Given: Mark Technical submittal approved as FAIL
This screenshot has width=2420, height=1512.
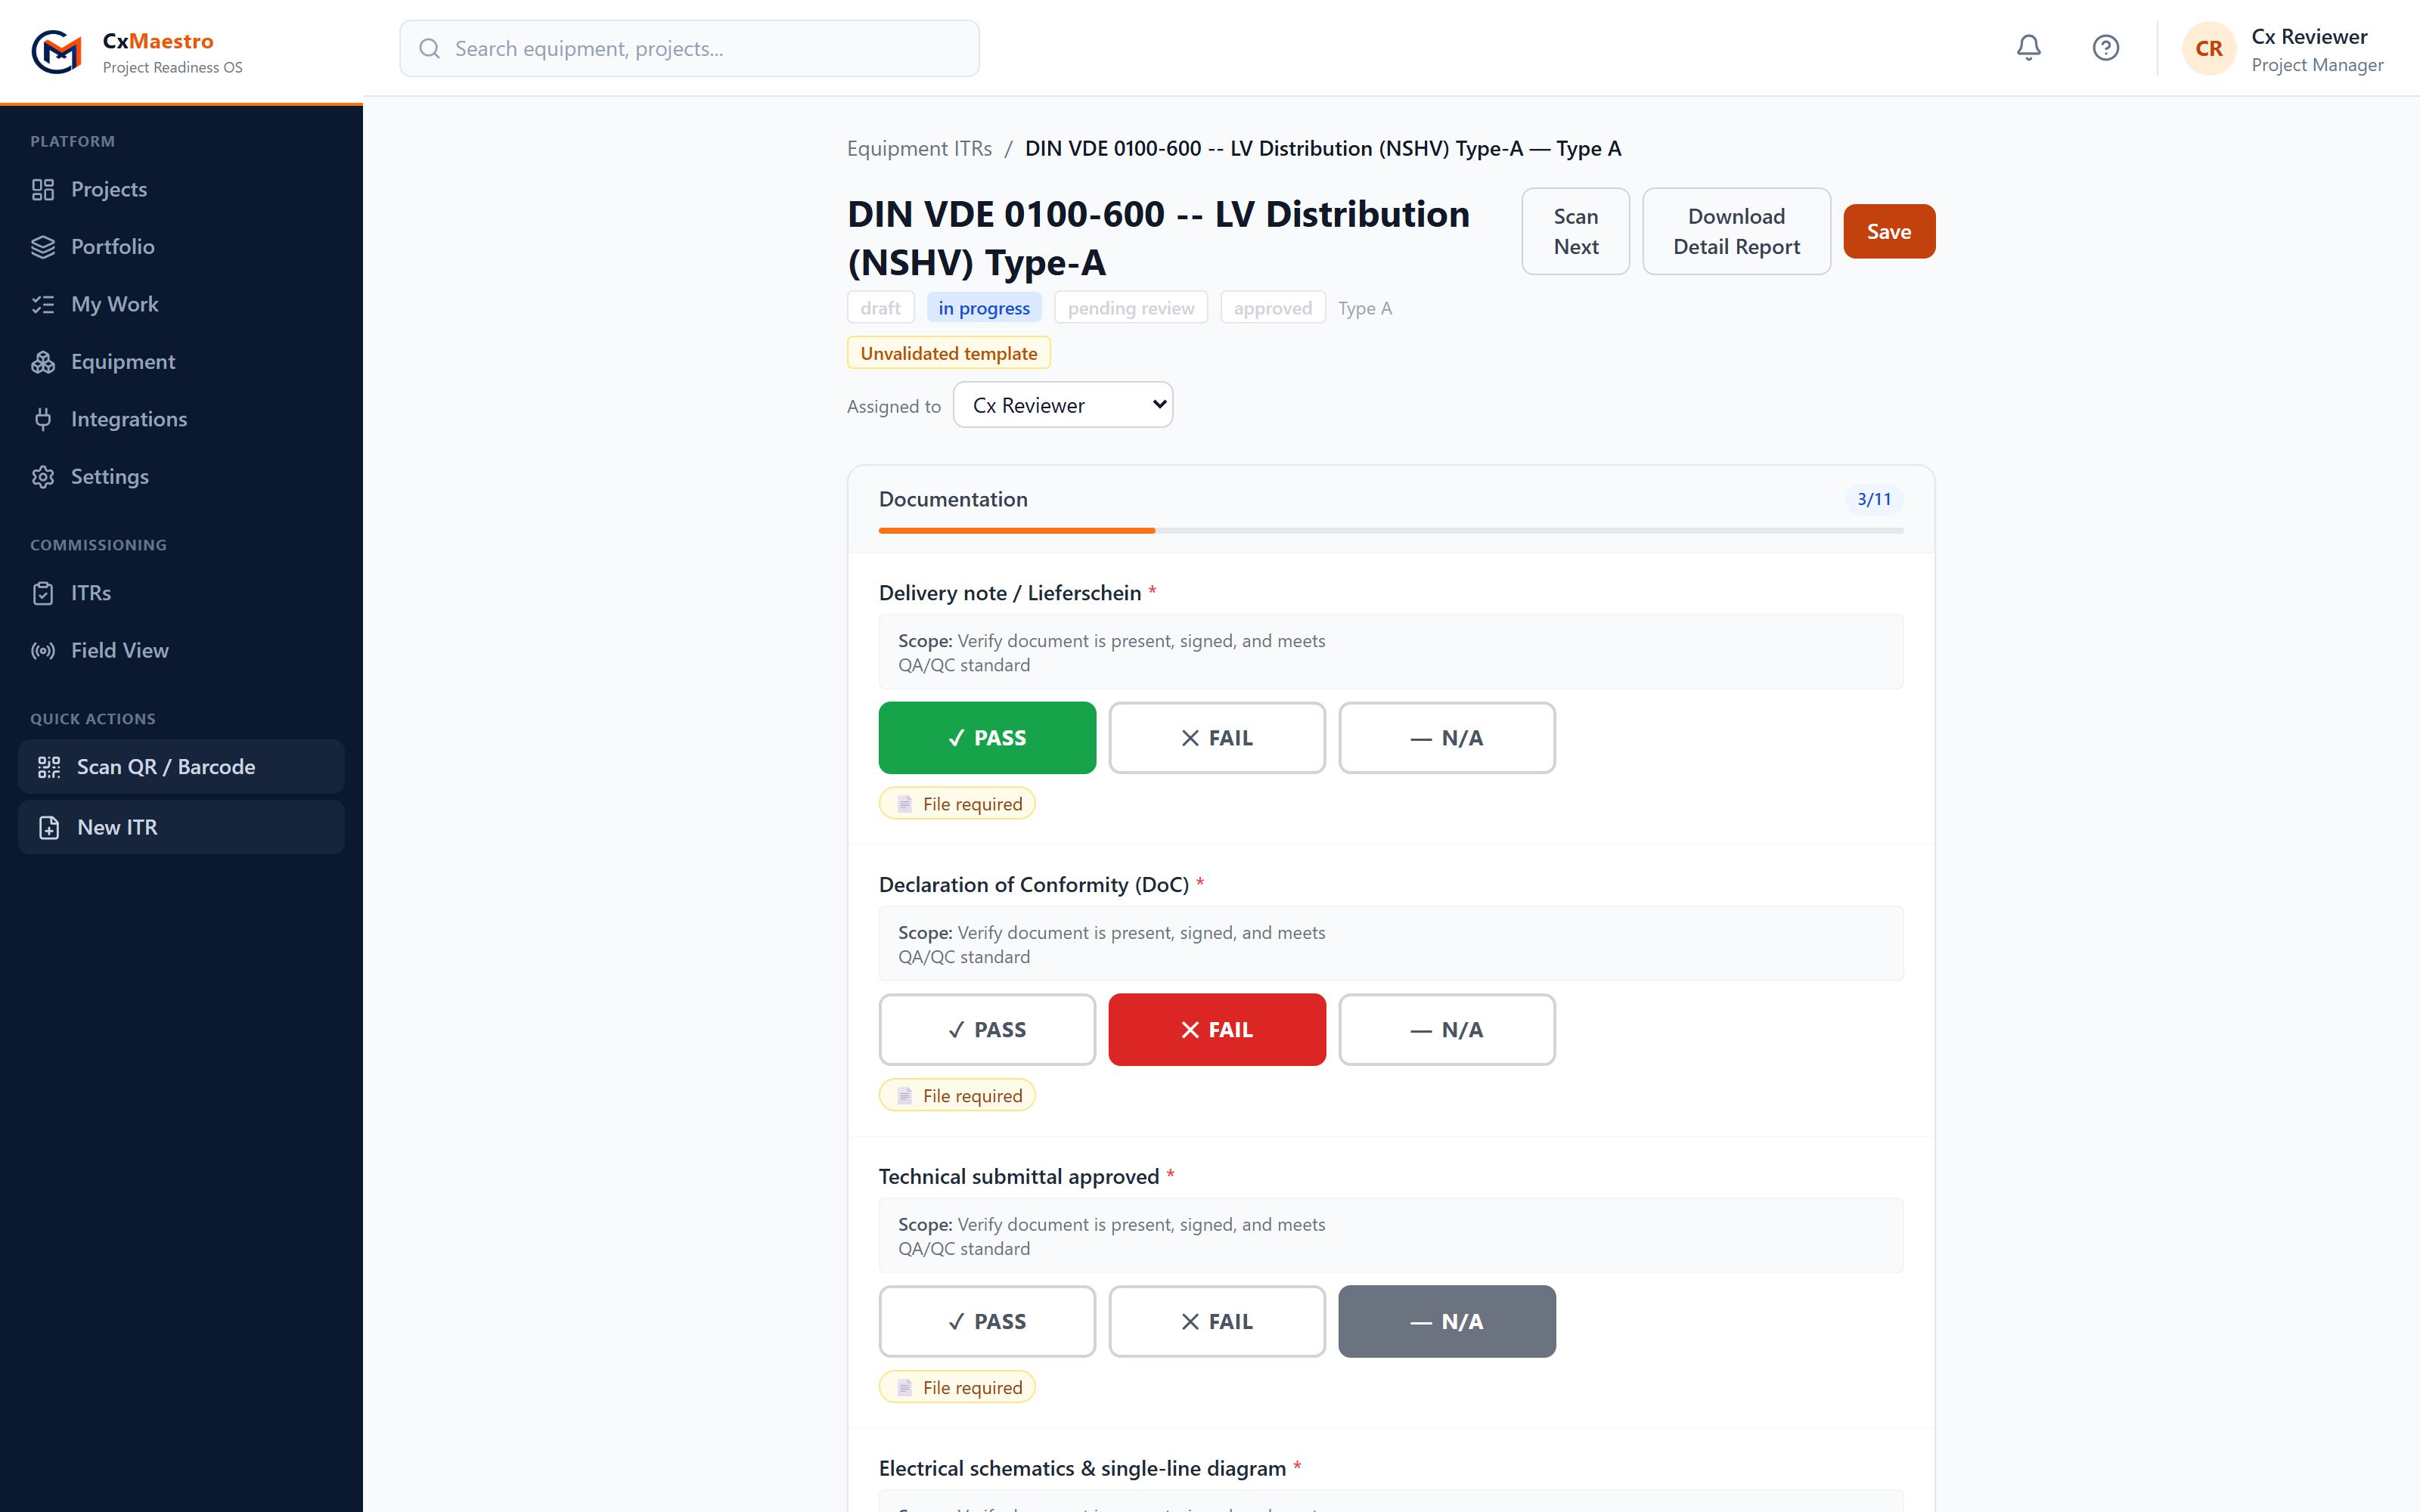Looking at the screenshot, I should [1217, 1322].
